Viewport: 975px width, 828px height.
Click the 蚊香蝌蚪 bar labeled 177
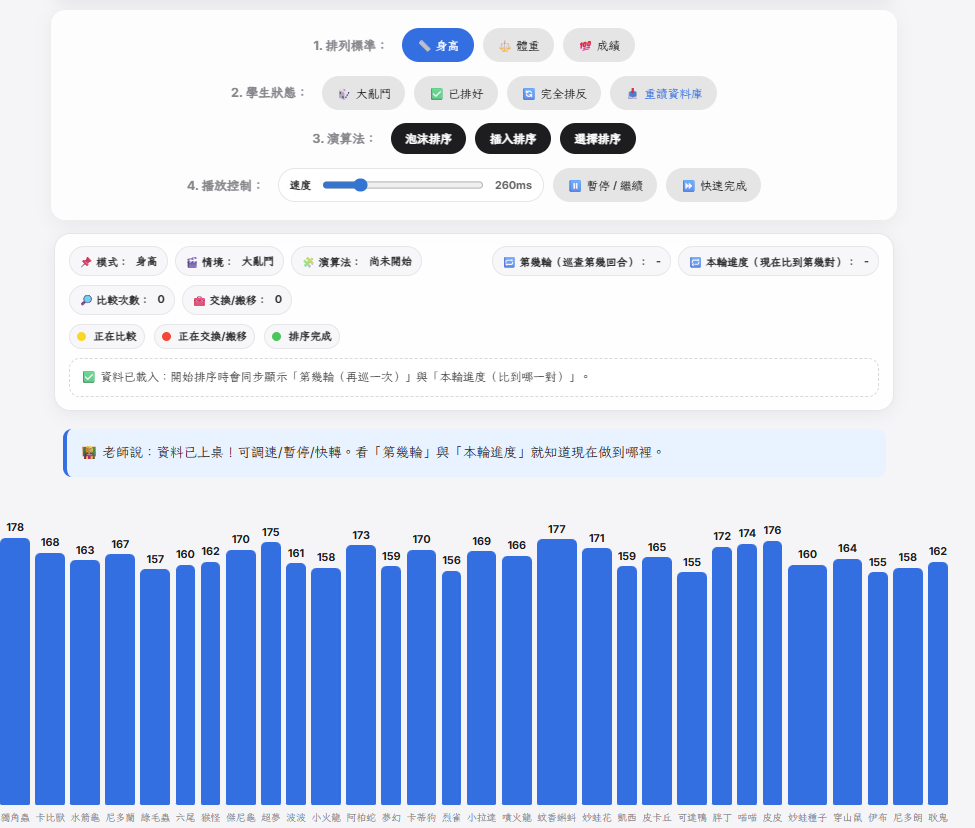pyautogui.click(x=557, y=672)
